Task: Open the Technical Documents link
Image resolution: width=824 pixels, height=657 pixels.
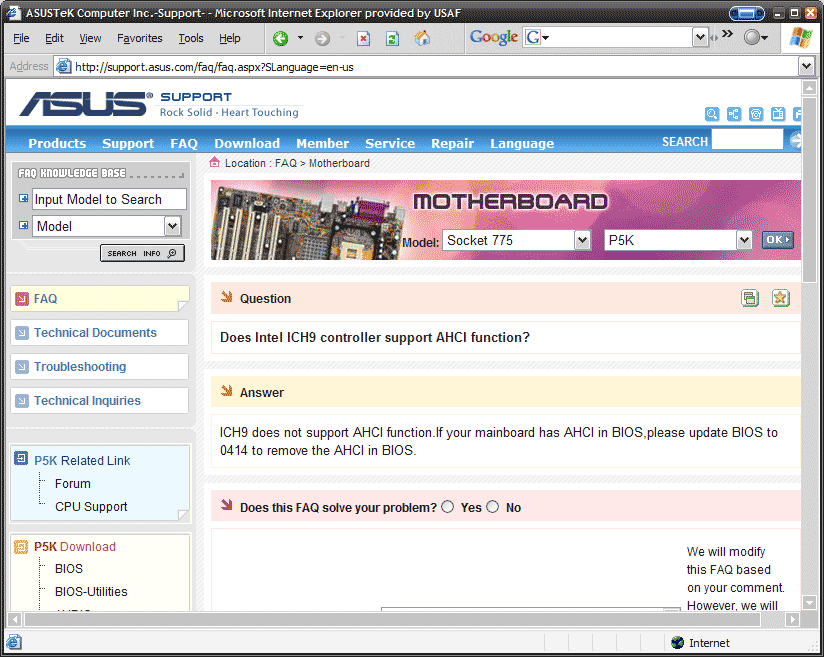Action: (95, 333)
